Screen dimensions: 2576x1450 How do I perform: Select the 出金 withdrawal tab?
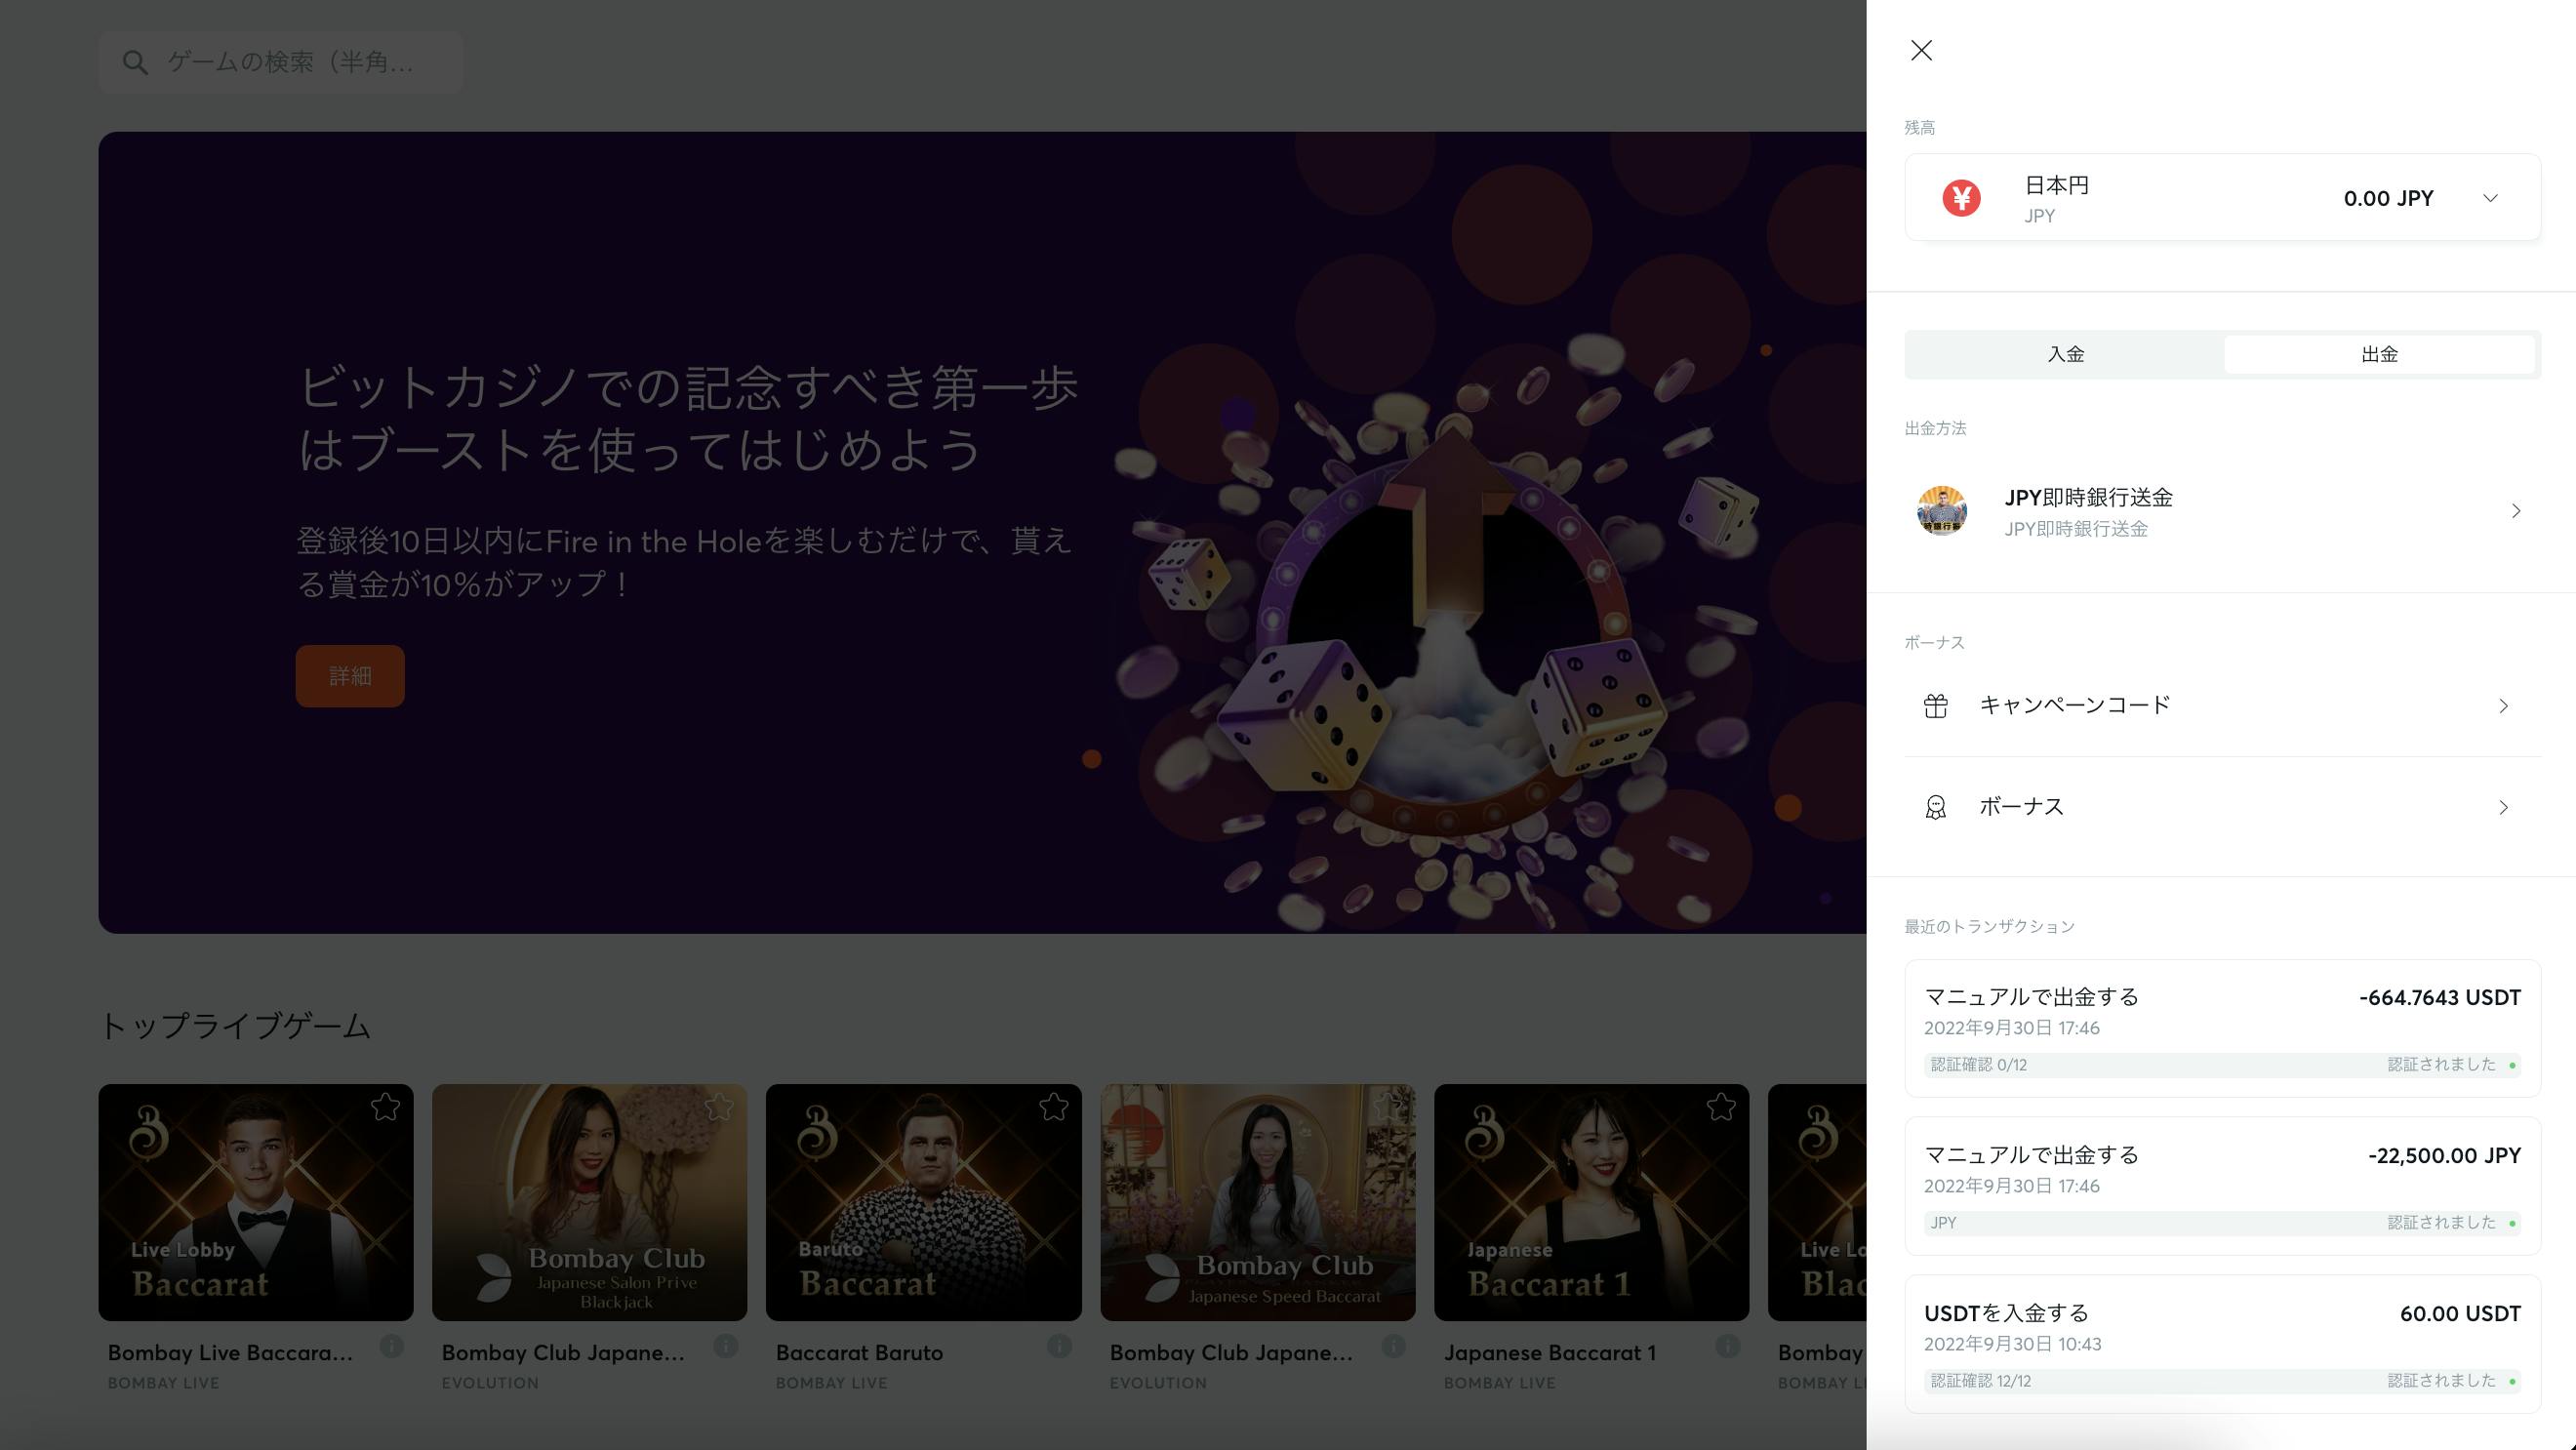2379,354
